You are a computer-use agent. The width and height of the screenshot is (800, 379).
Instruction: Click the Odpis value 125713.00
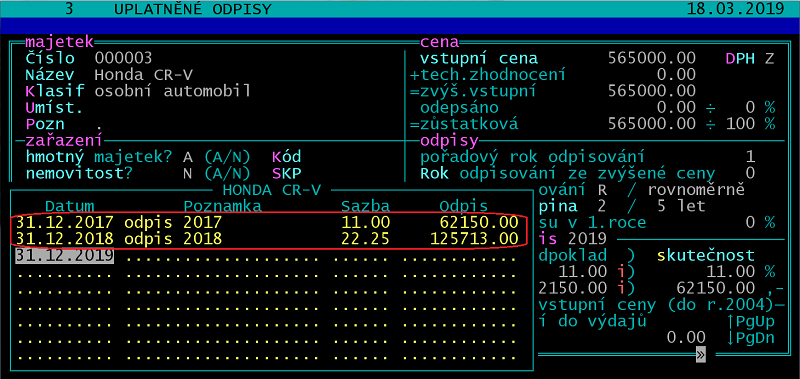coord(475,239)
